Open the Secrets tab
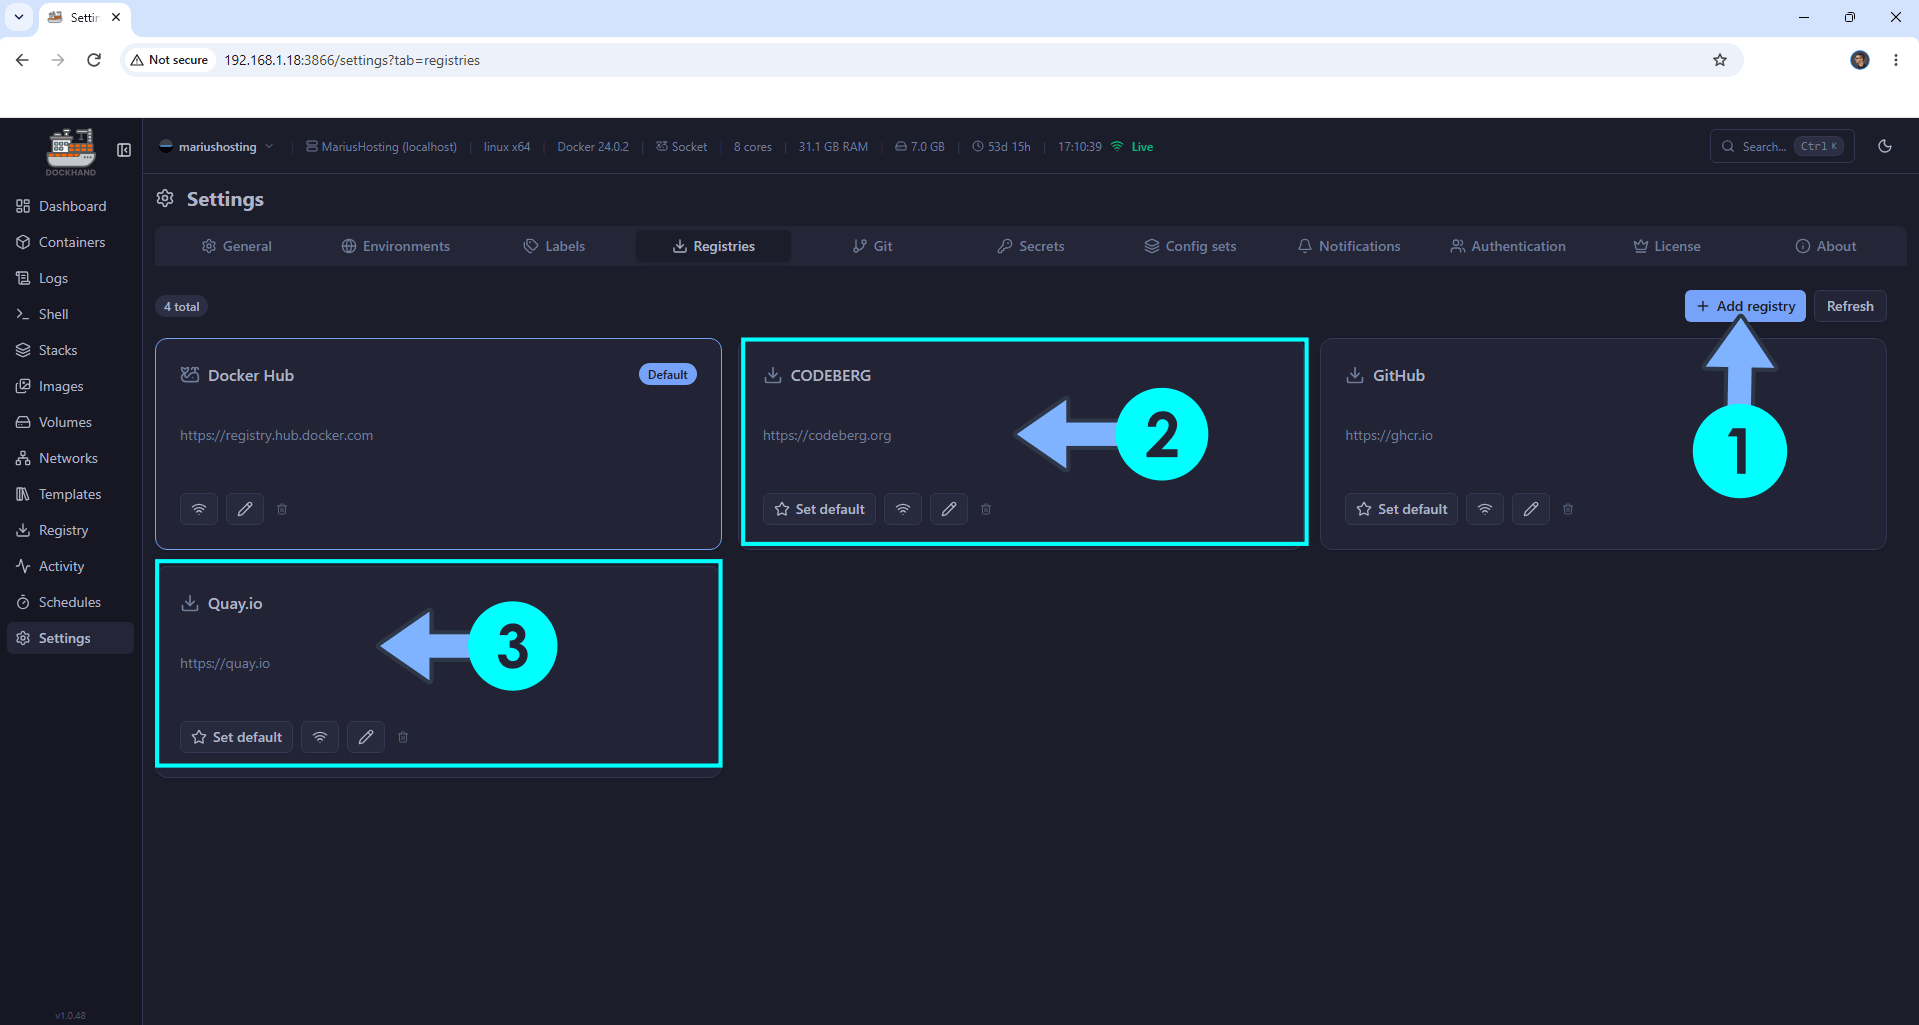Viewport: 1919px width, 1025px height. pyautogui.click(x=1031, y=246)
